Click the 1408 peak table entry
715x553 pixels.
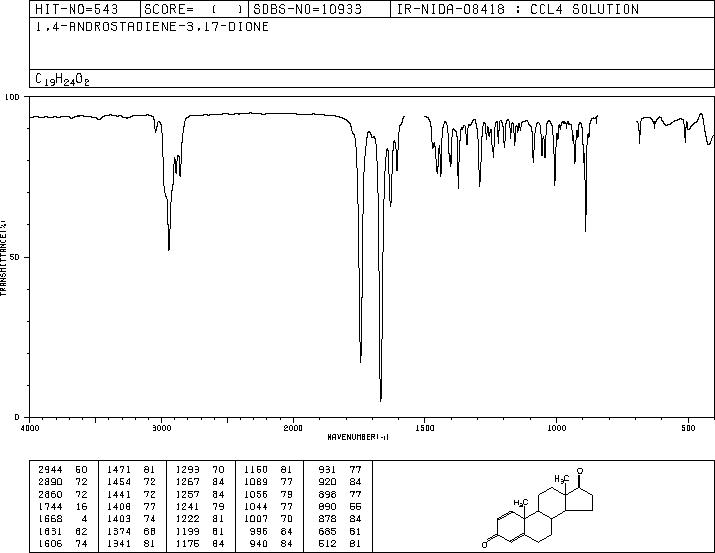coord(131,506)
